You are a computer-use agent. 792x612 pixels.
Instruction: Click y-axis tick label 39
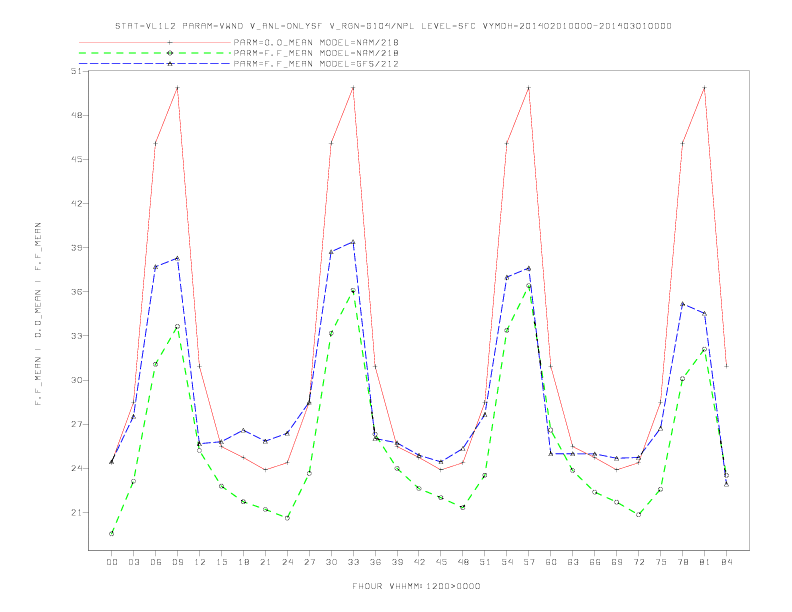pos(76,247)
